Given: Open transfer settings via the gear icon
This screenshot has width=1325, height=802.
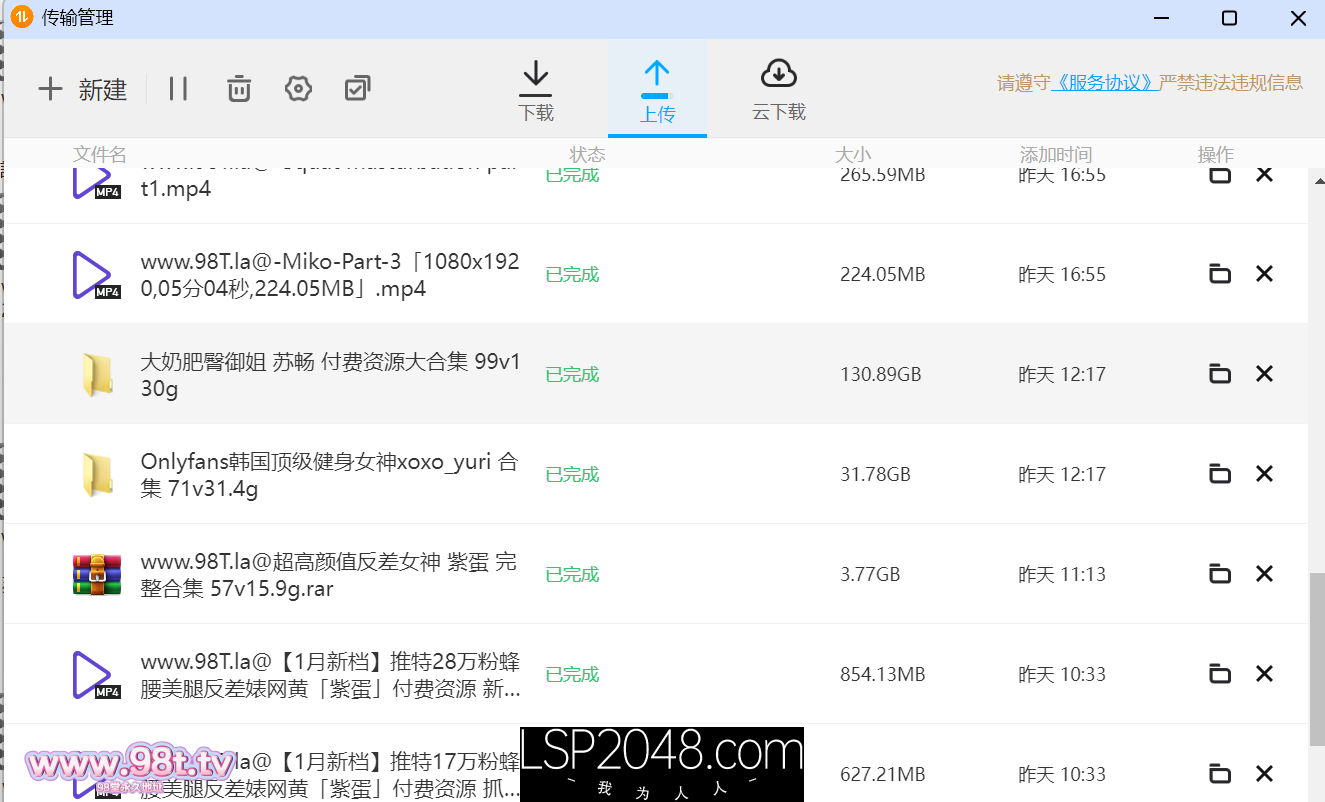Looking at the screenshot, I should coord(298,89).
